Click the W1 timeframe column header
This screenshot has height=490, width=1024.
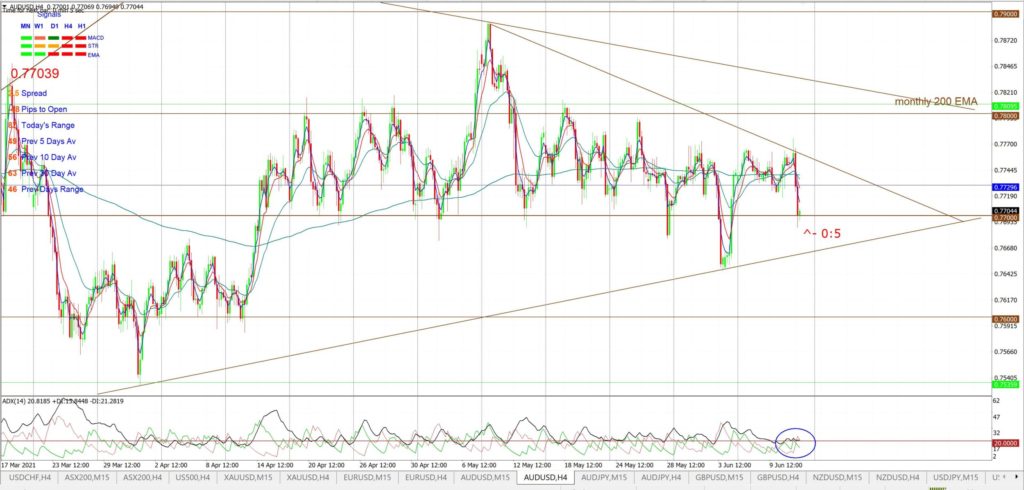40,25
